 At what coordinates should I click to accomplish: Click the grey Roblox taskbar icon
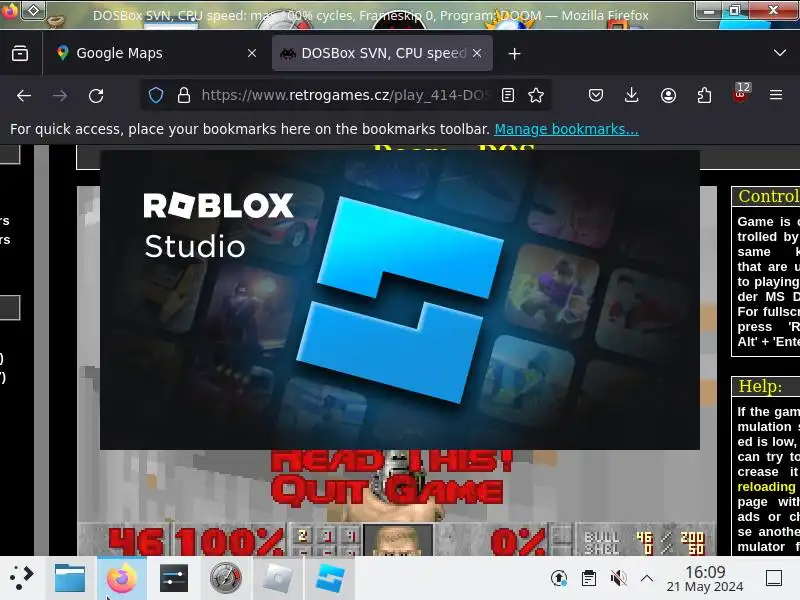277,578
